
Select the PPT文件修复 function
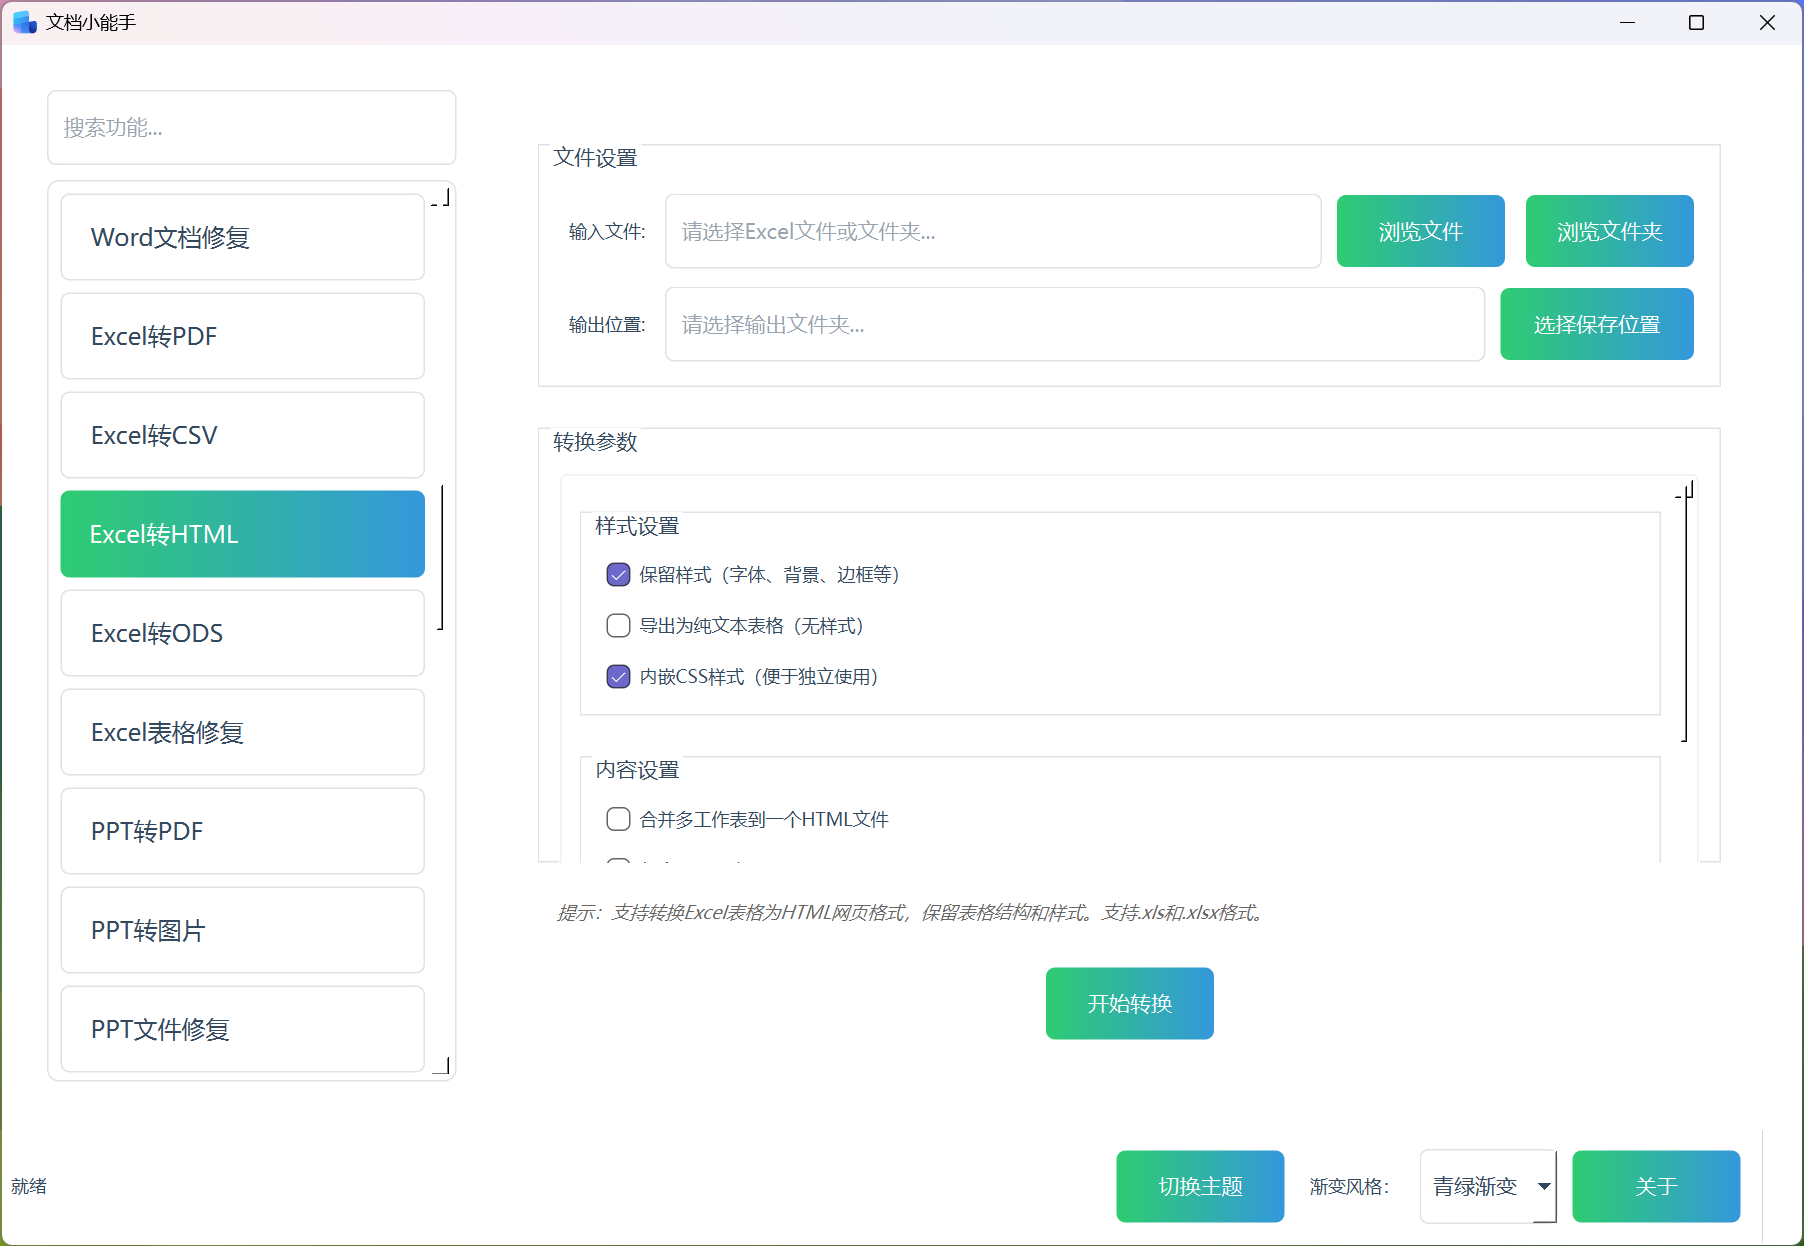[242, 1029]
